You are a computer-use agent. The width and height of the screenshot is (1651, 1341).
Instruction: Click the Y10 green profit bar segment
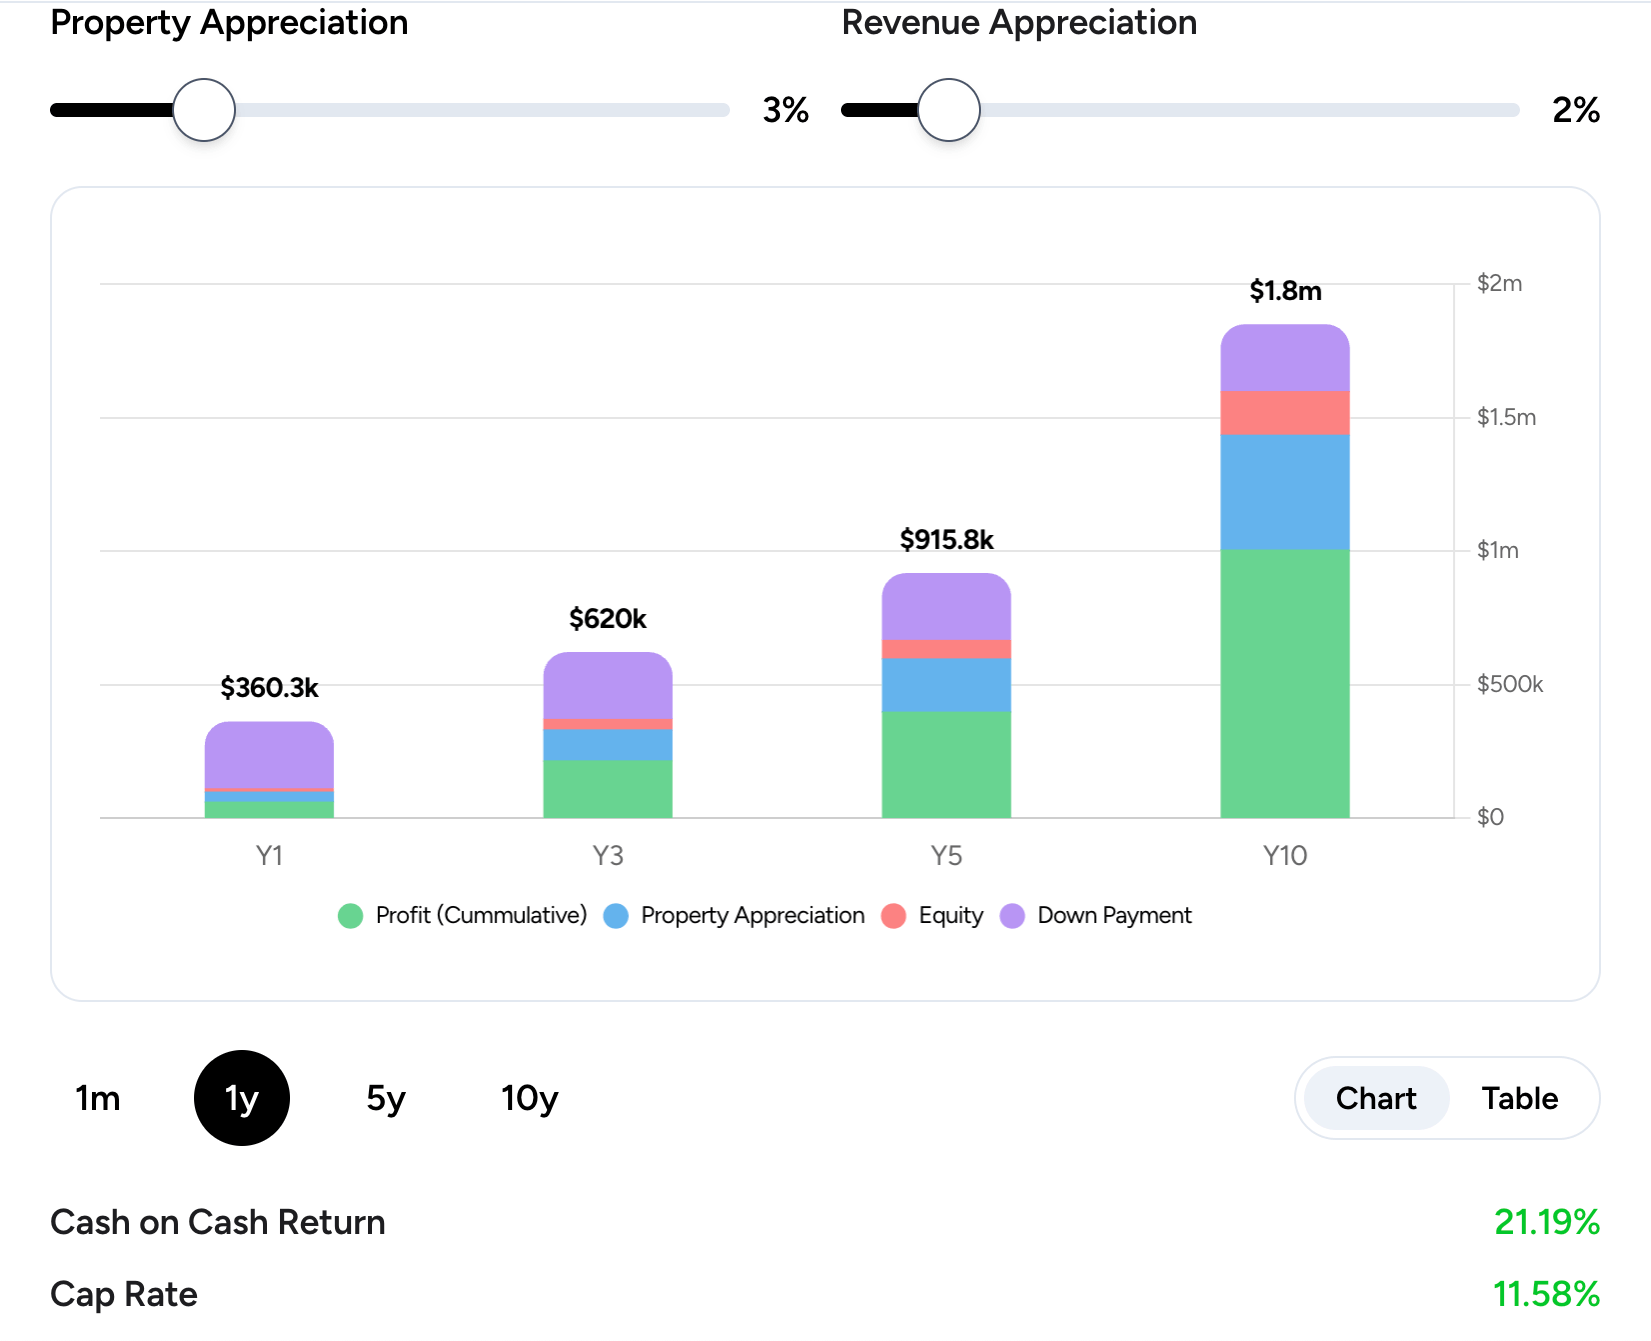click(x=1285, y=684)
